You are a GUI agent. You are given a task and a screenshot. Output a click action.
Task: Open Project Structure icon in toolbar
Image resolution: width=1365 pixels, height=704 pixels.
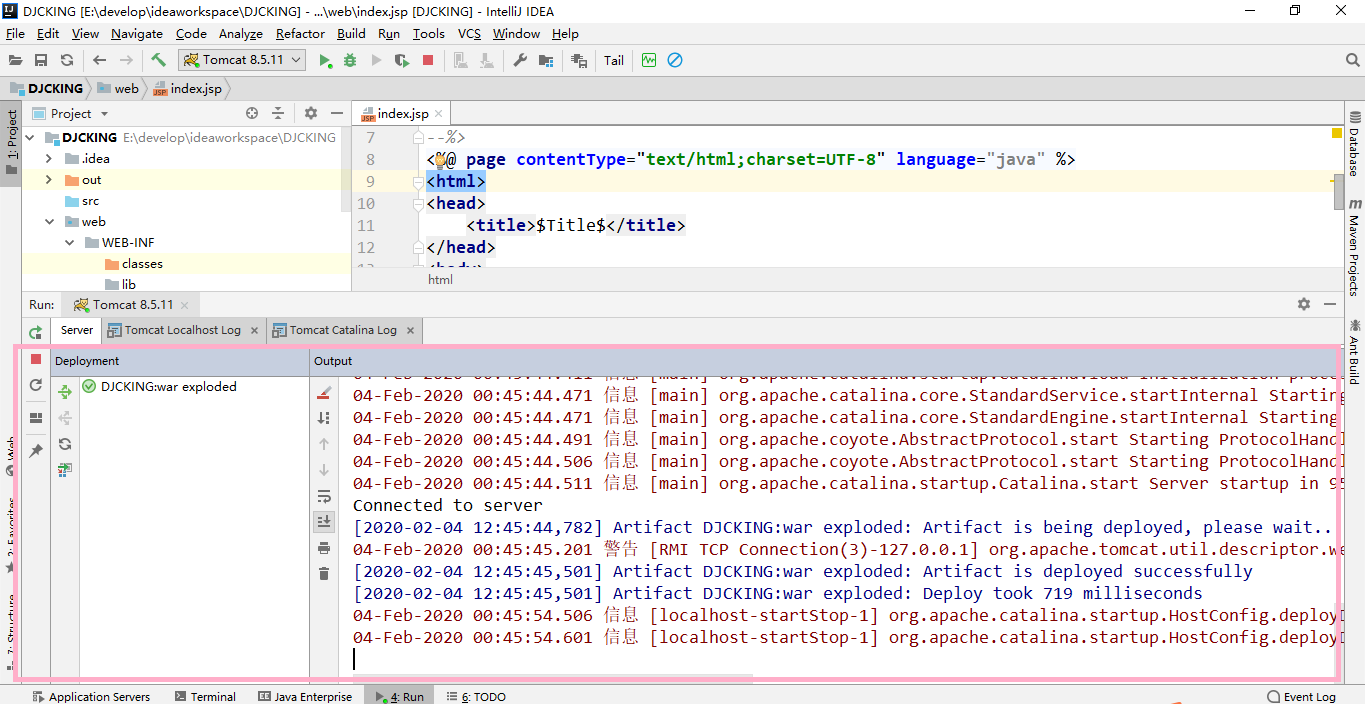[x=546, y=61]
